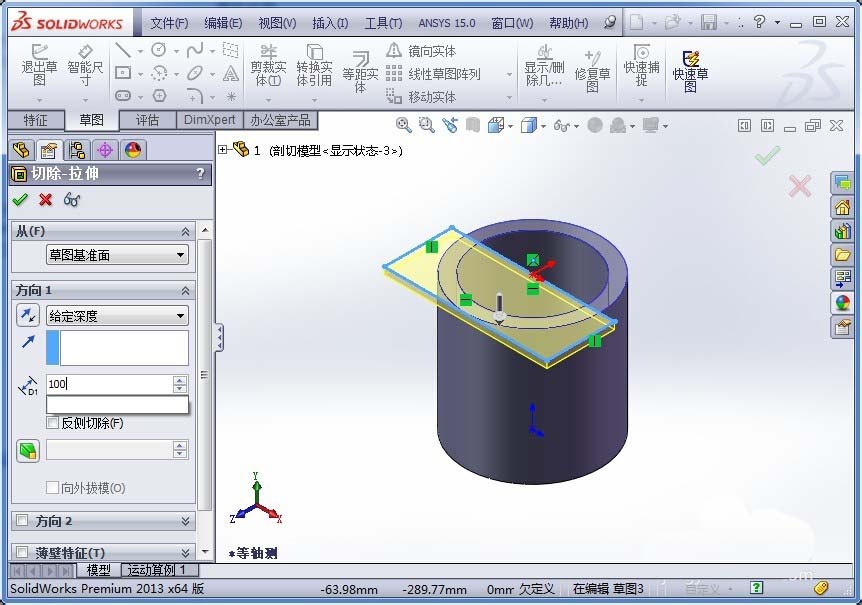Click Exit Sketch (退出草图) icon
The image size is (862, 605).
[39, 65]
